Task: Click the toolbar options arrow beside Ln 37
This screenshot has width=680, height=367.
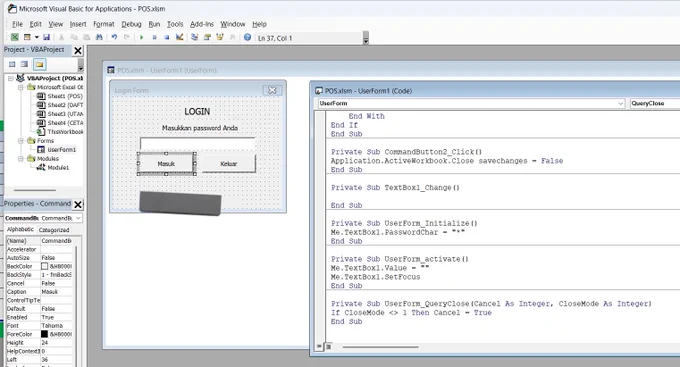Action: click(366, 39)
